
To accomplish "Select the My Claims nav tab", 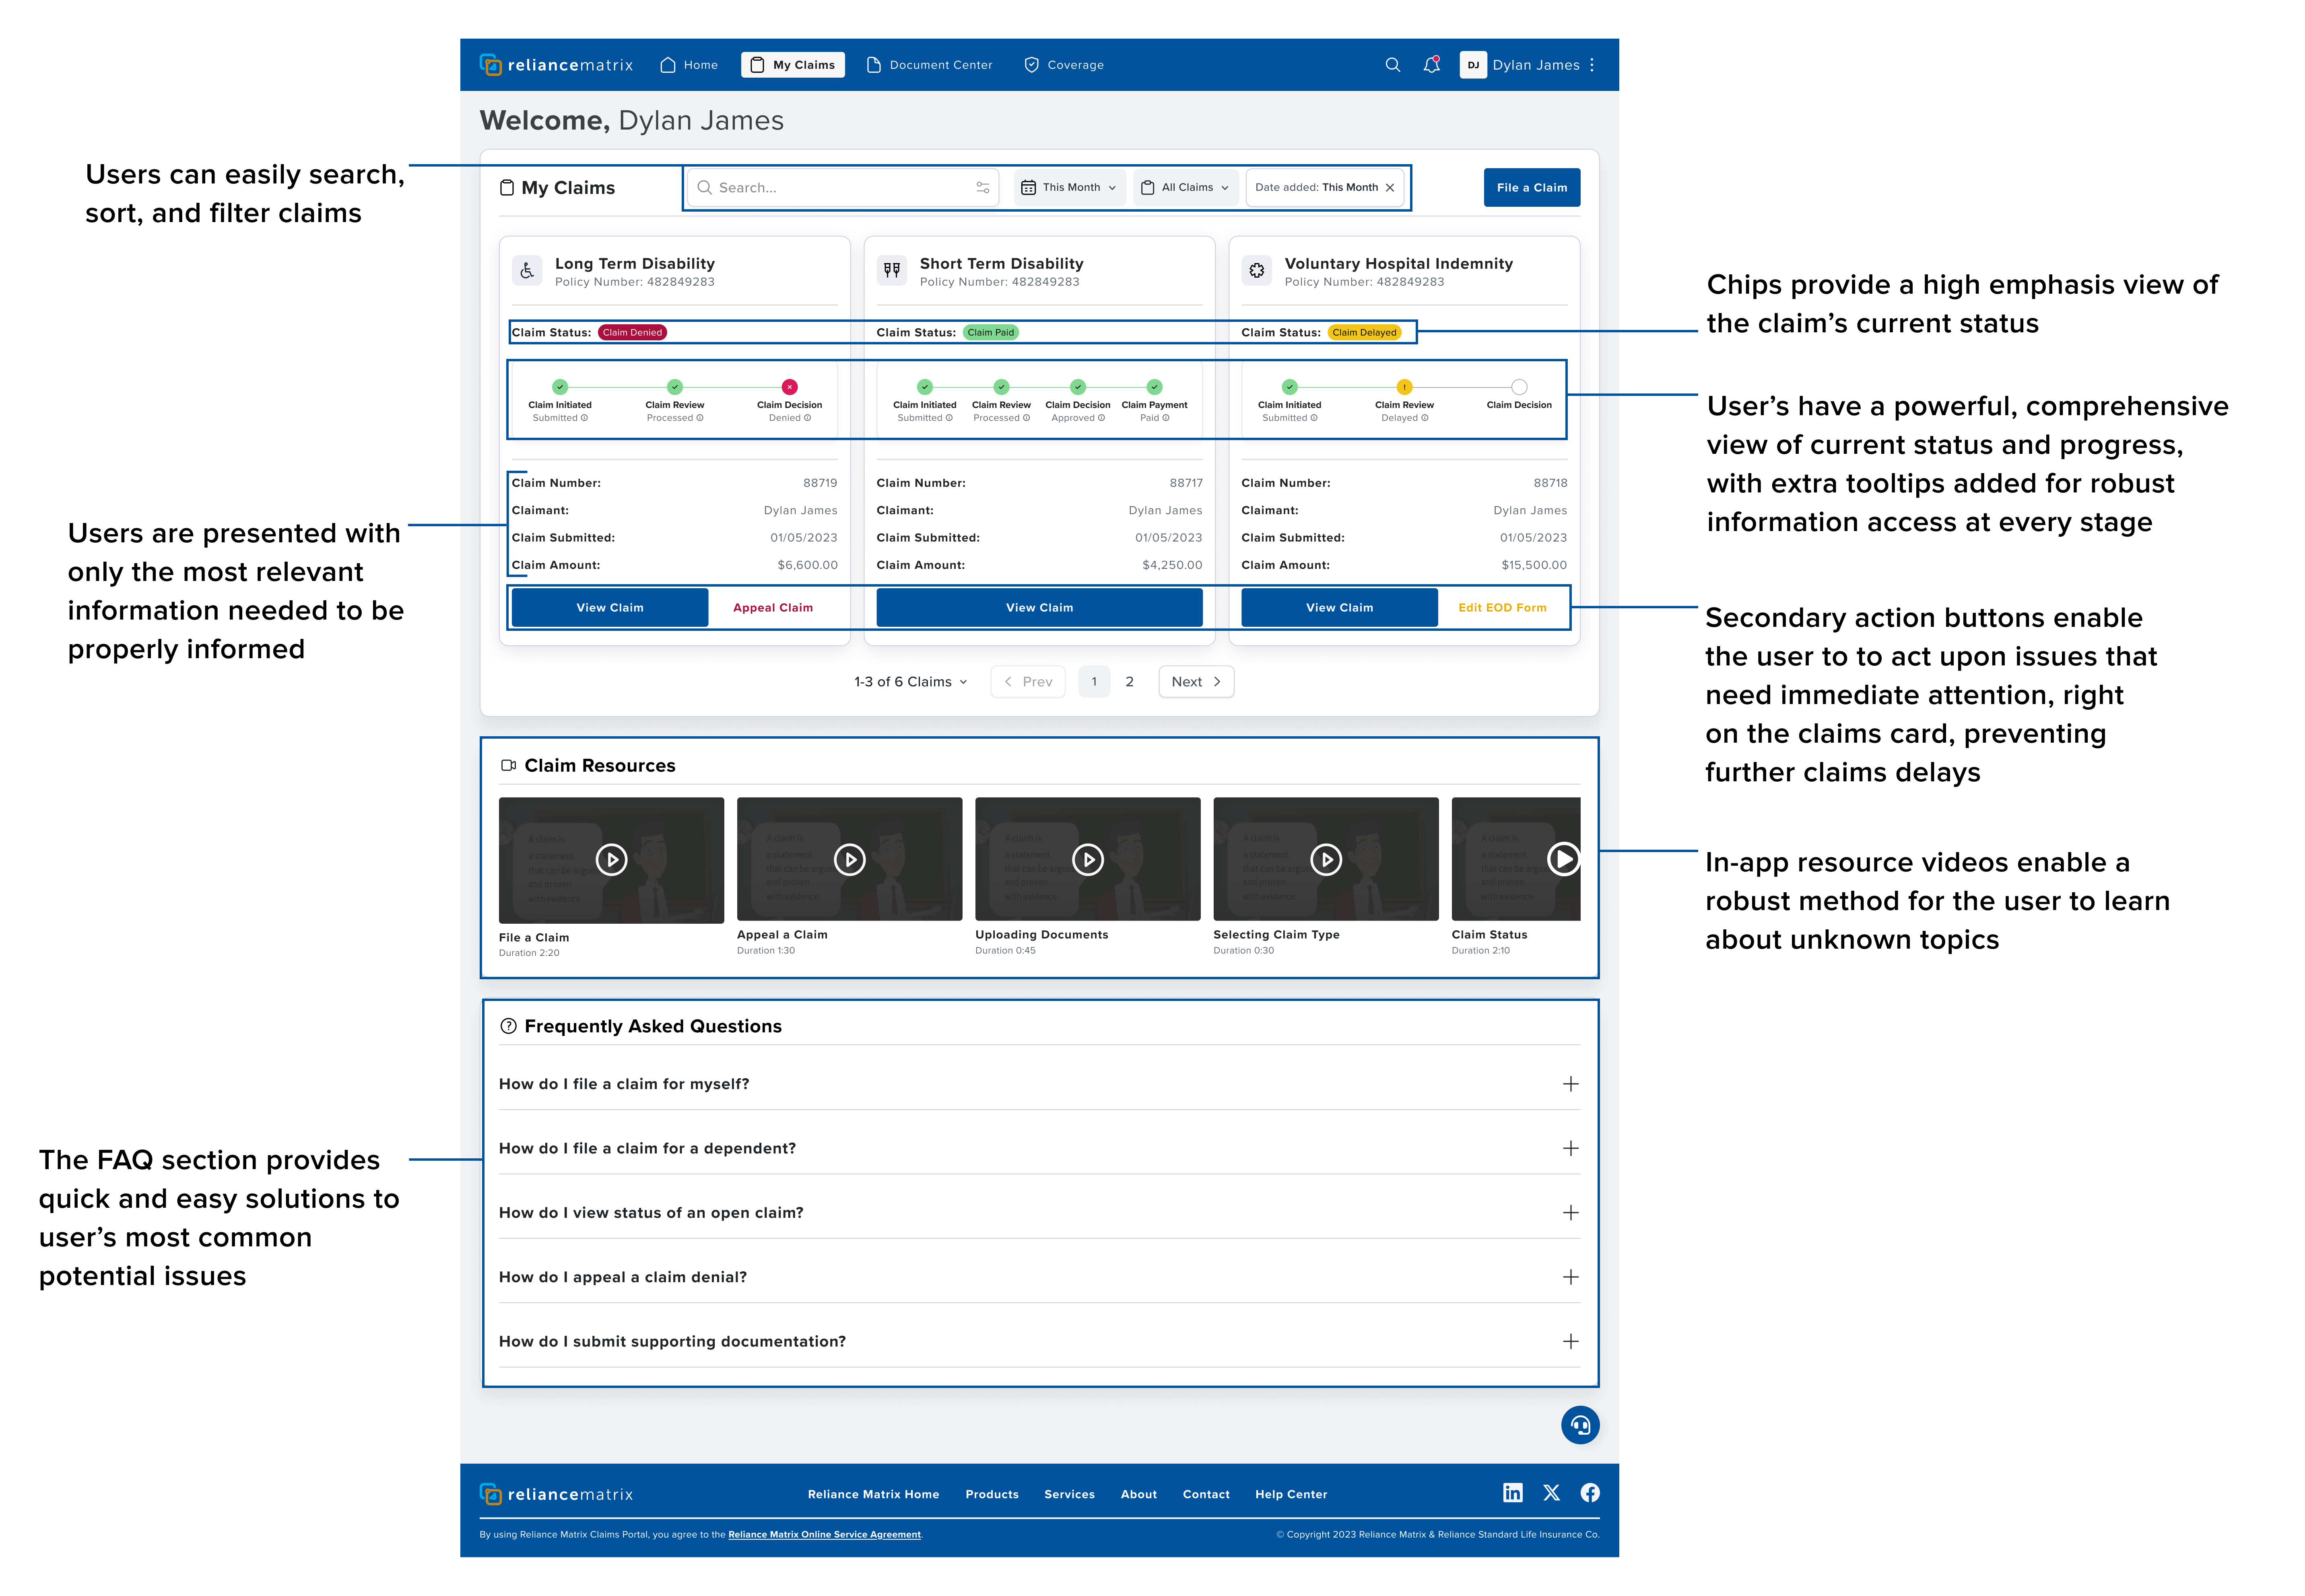I will pyautogui.click(x=793, y=65).
